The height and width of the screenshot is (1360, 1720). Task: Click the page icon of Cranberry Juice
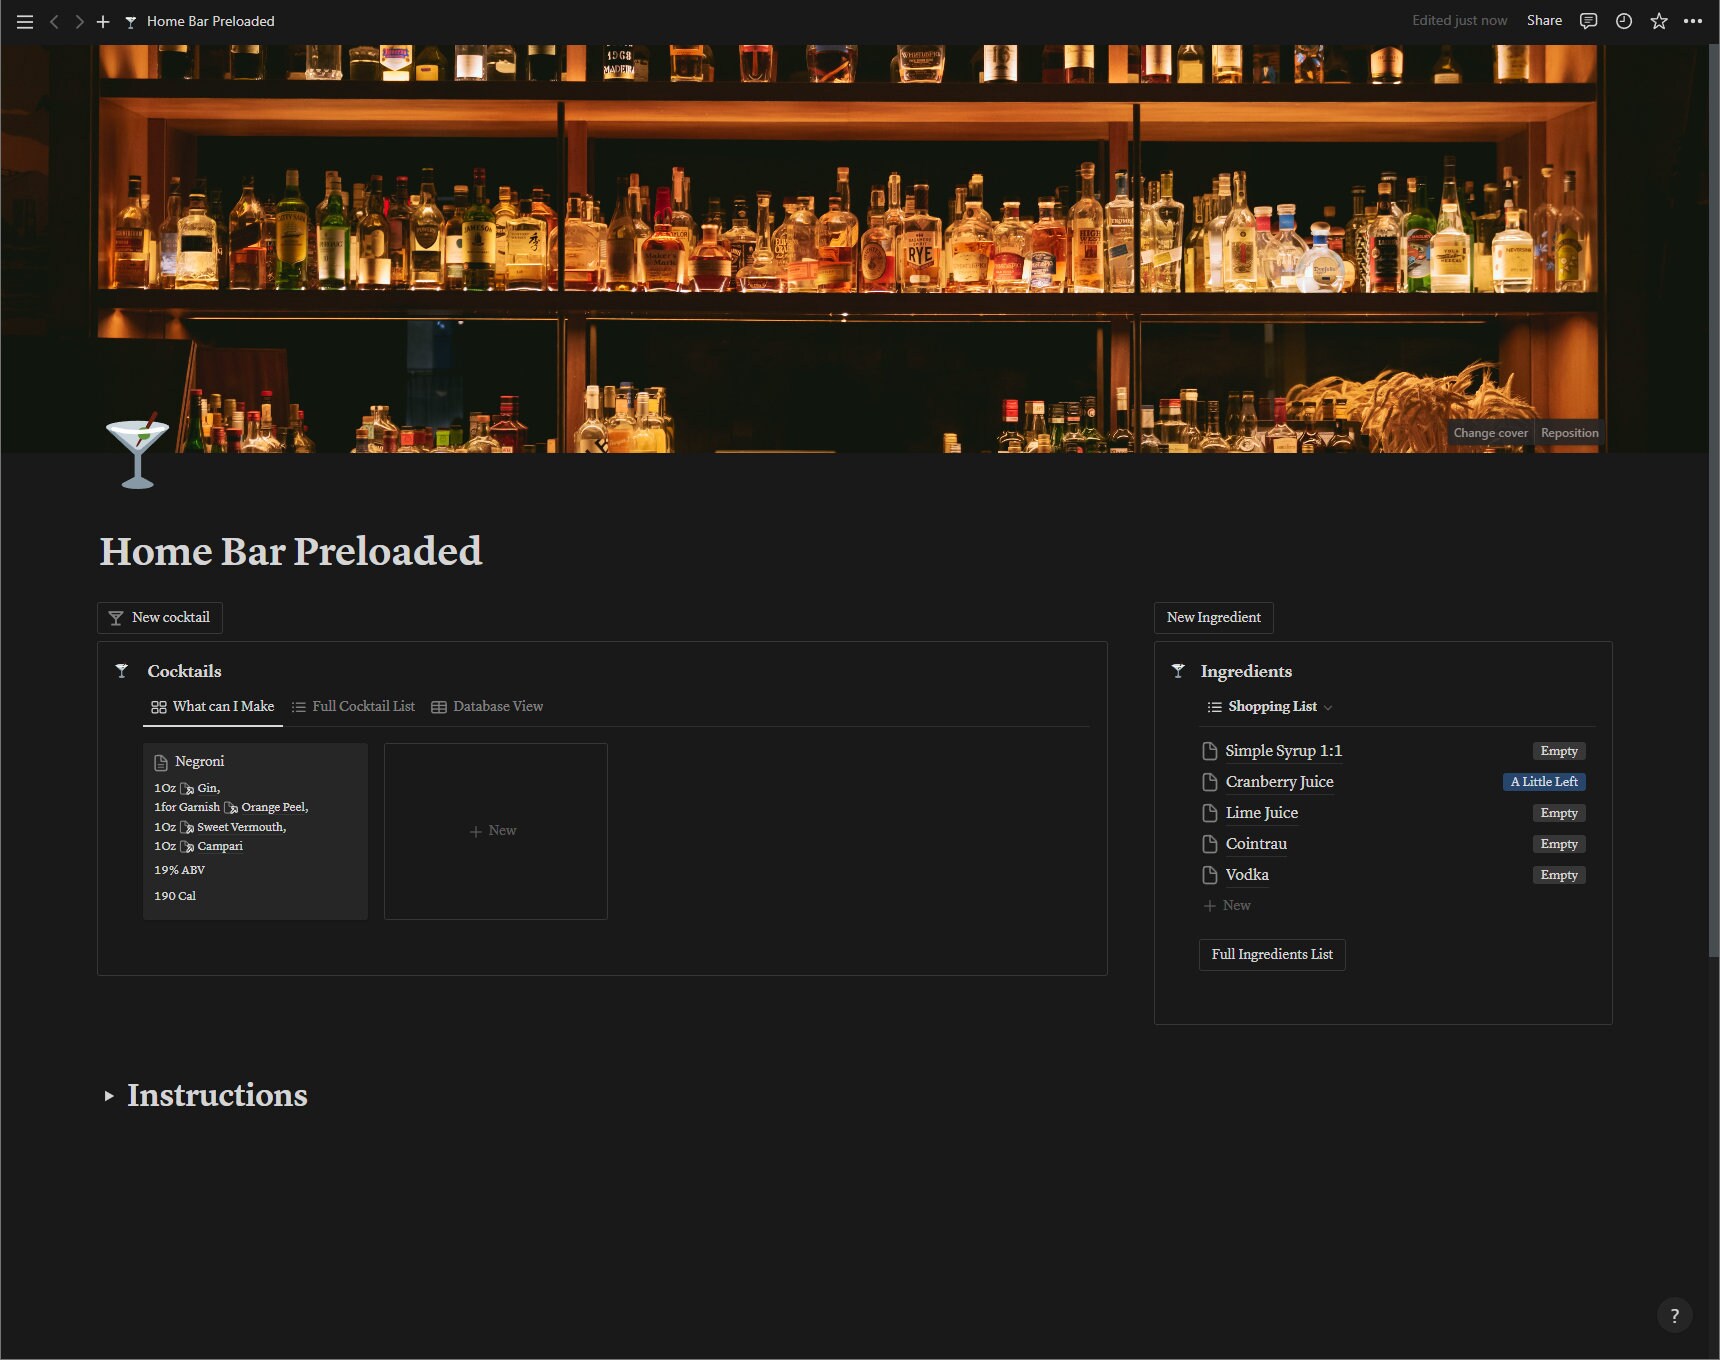pyautogui.click(x=1209, y=782)
